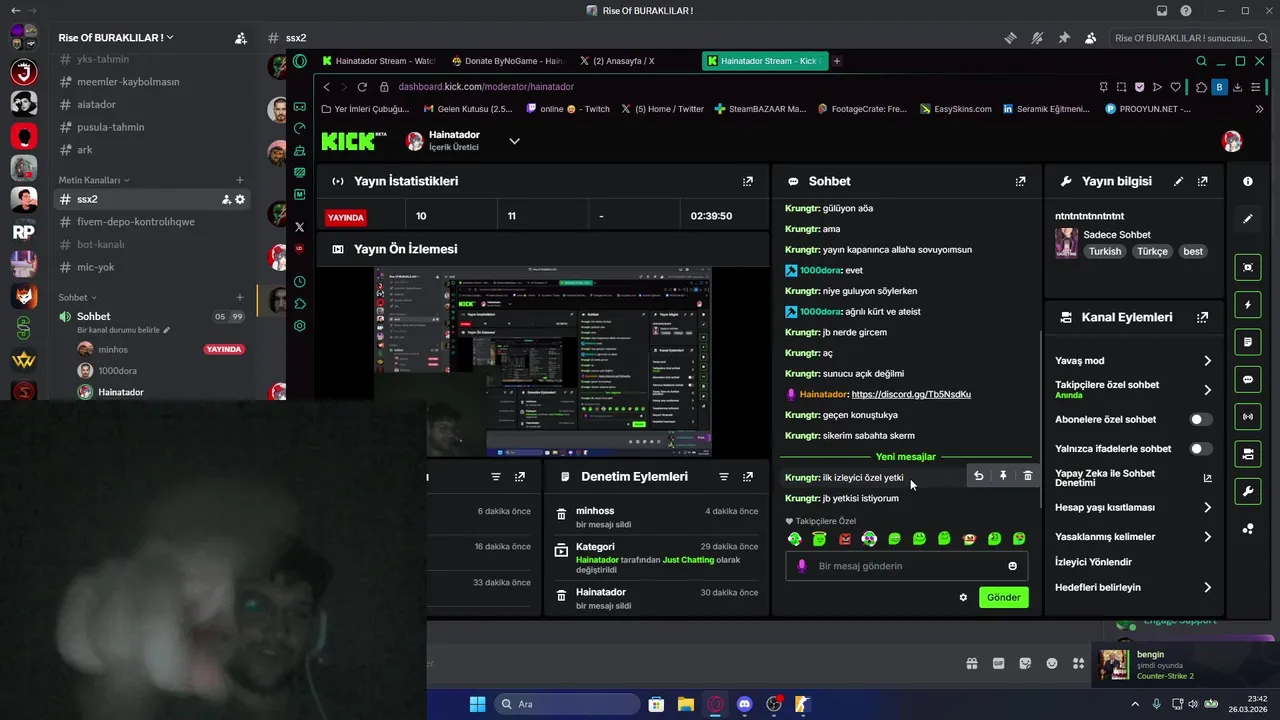Image resolution: width=1280 pixels, height=720 pixels.
Task: Pop out the Kanal Eylemleri panel
Action: point(1202,317)
